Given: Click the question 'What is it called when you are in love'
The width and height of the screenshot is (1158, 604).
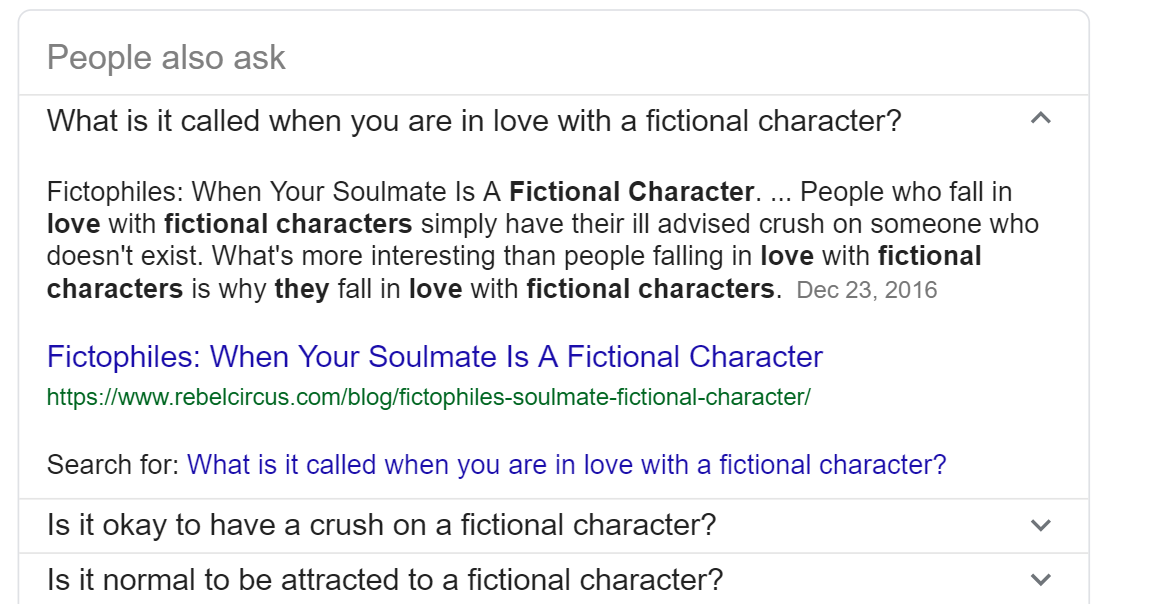Looking at the screenshot, I should pos(474,121).
